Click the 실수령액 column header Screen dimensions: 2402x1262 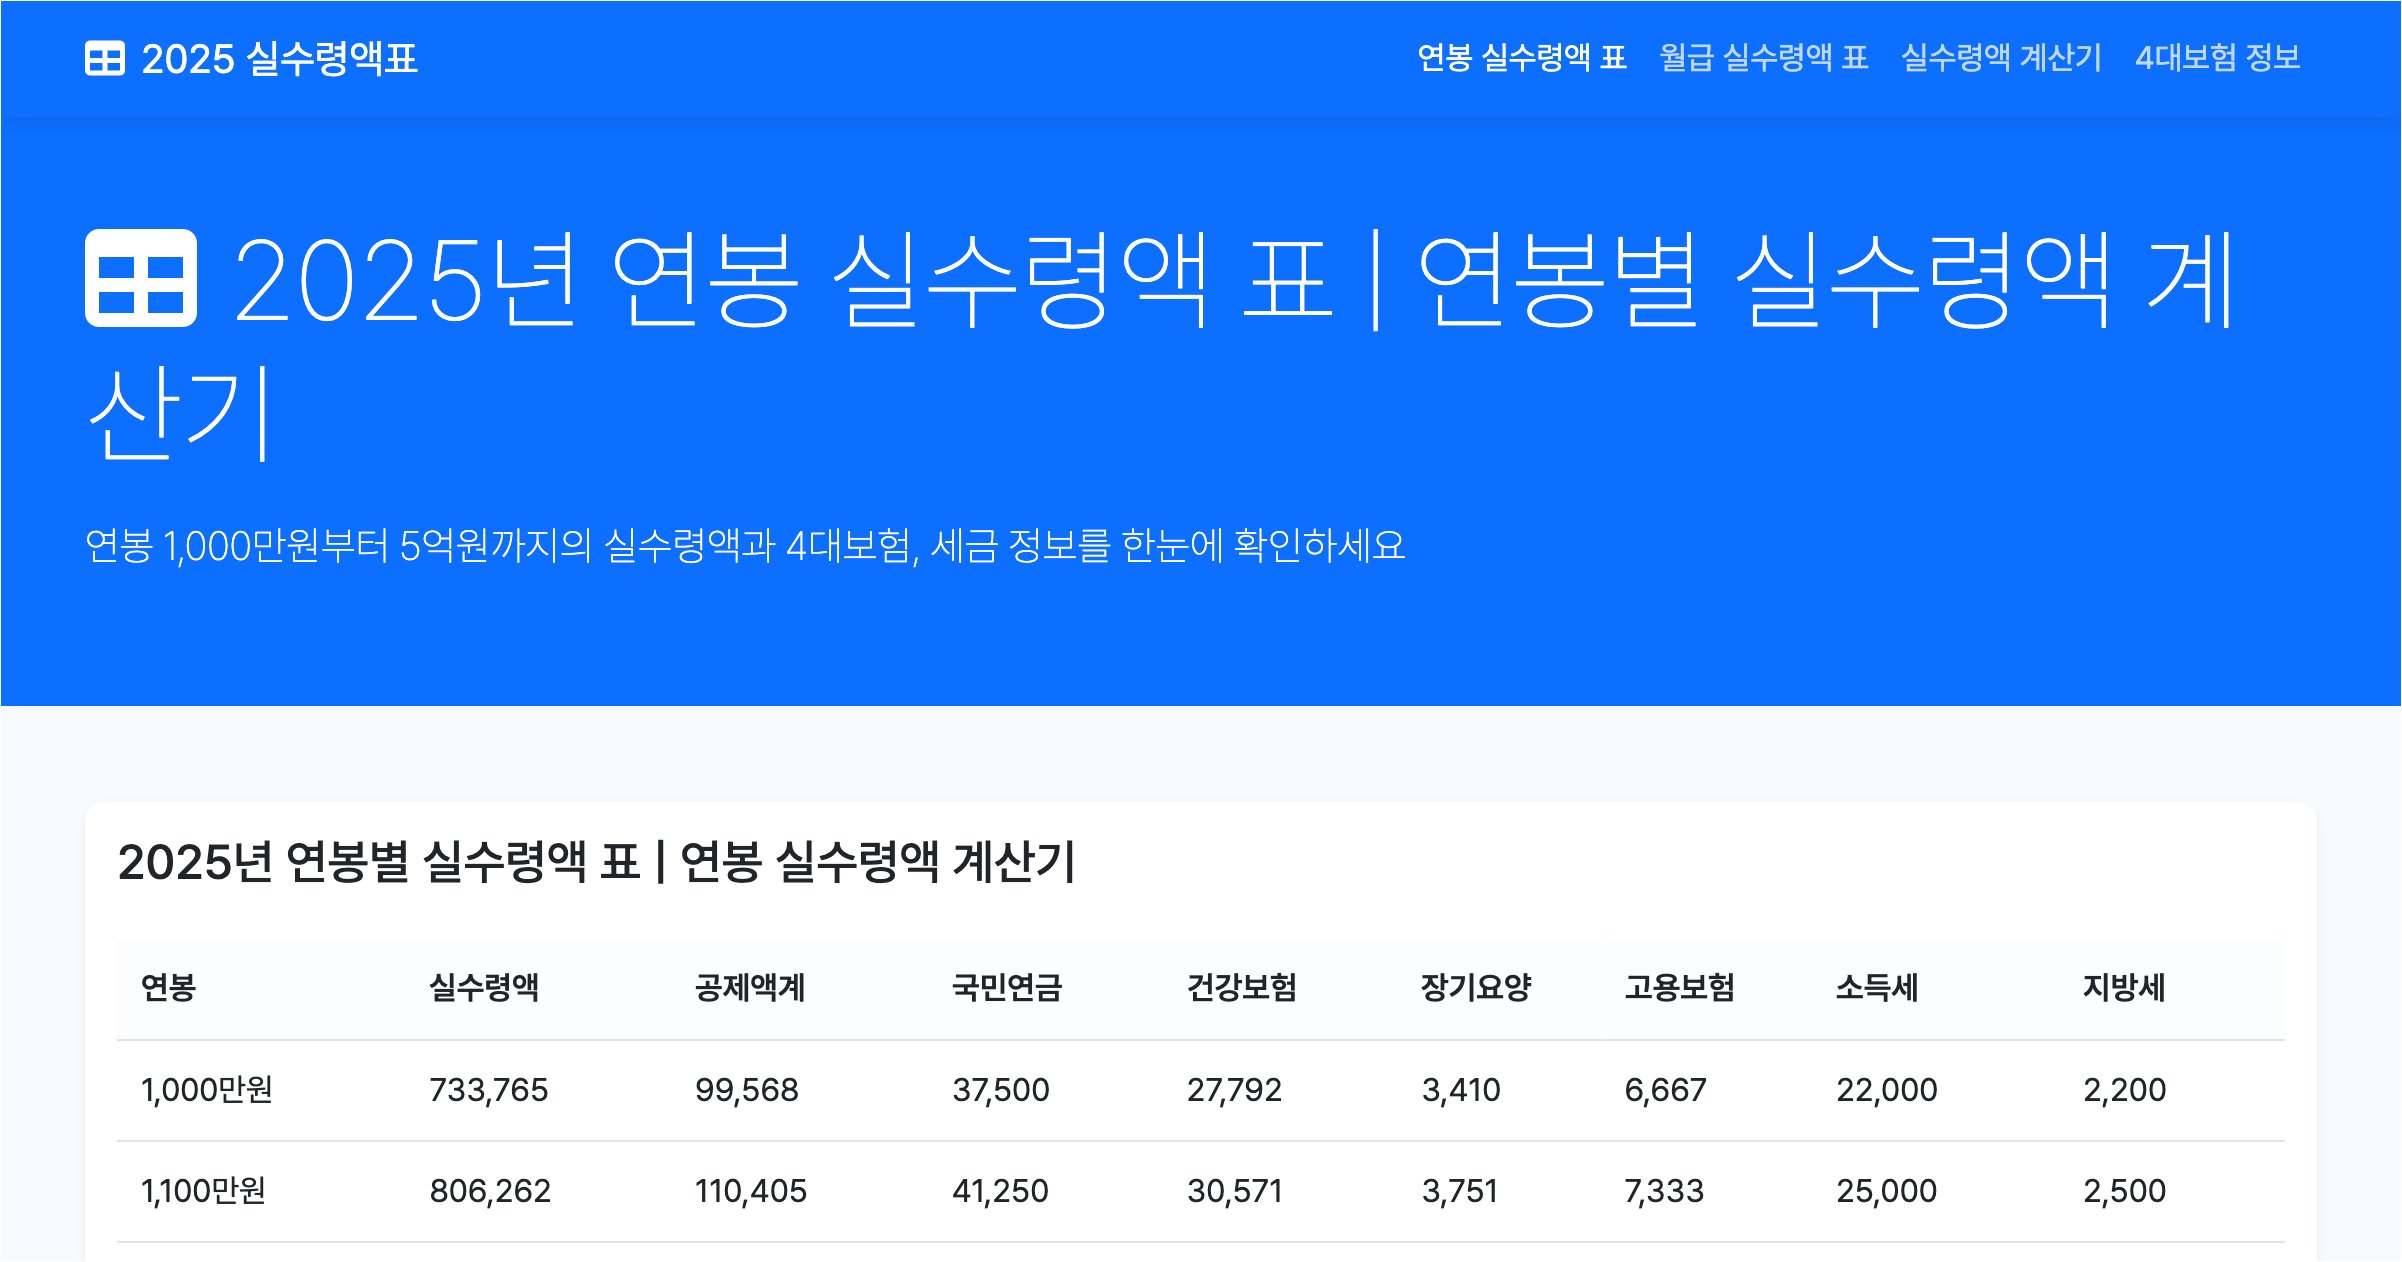click(484, 988)
